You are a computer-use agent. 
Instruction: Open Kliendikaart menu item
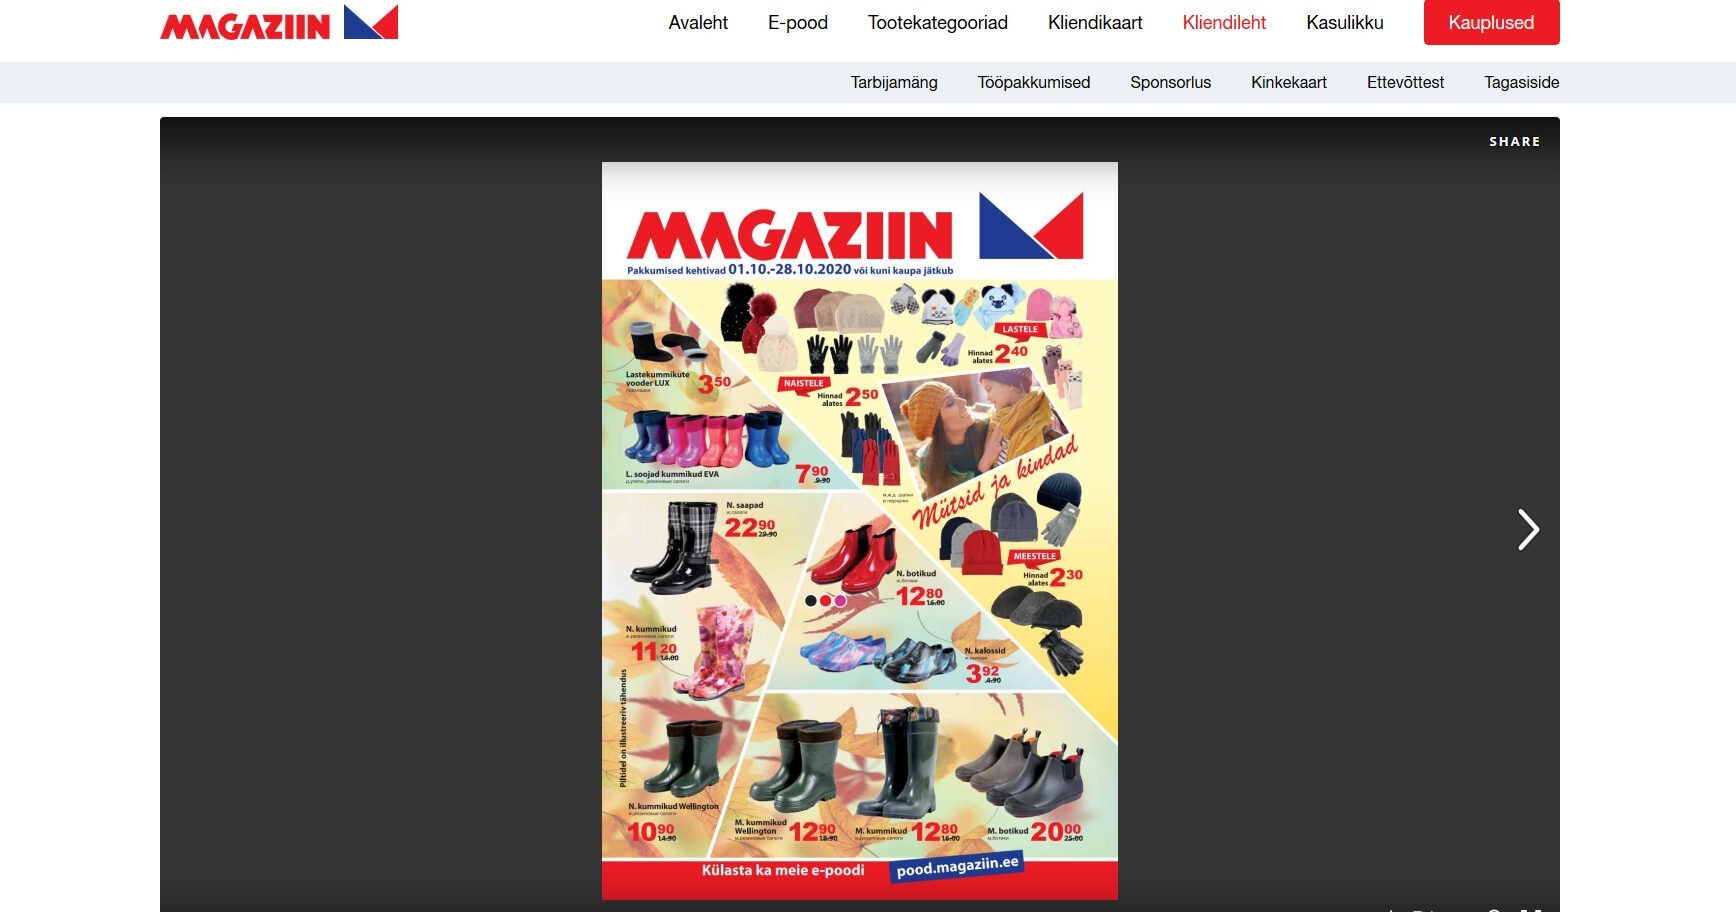[1095, 22]
